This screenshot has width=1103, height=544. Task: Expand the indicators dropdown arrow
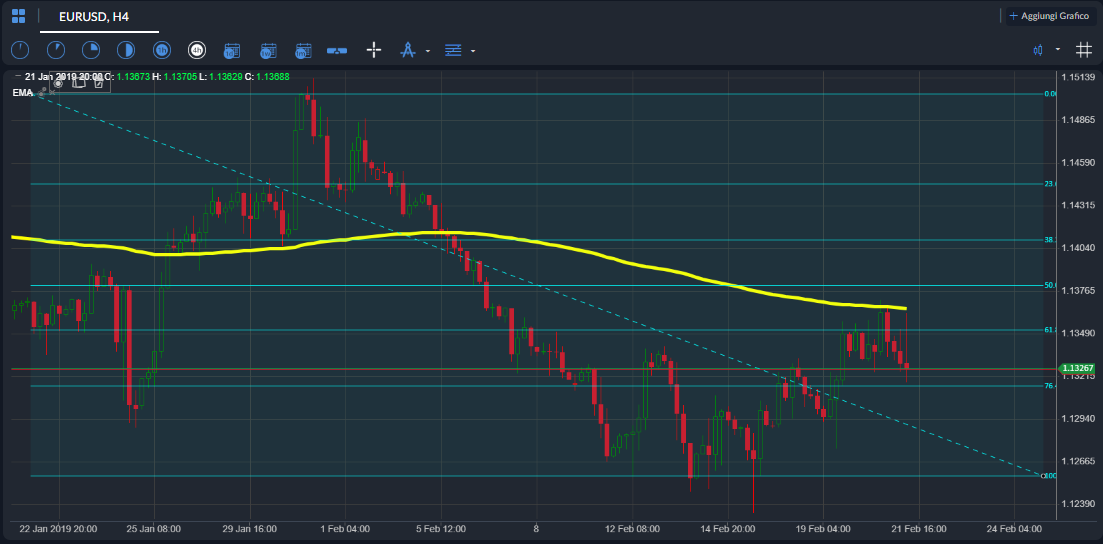[x=473, y=51]
